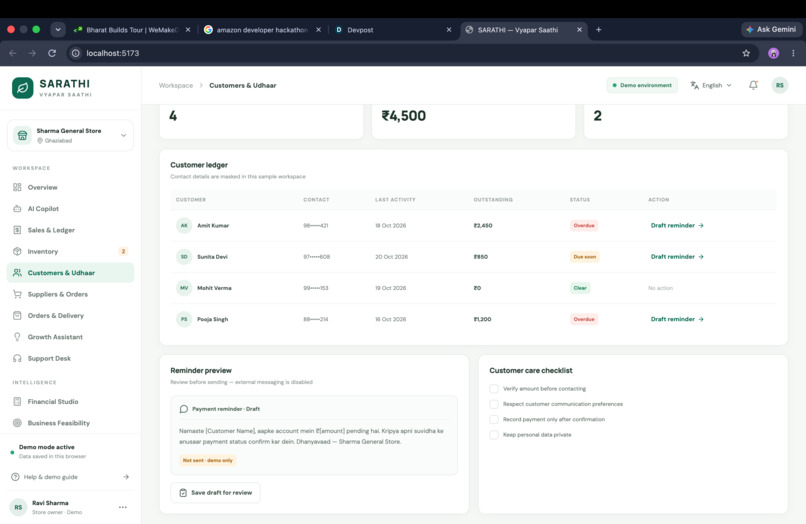
Task: Reload the page with refresh icon
Action: pyautogui.click(x=52, y=53)
